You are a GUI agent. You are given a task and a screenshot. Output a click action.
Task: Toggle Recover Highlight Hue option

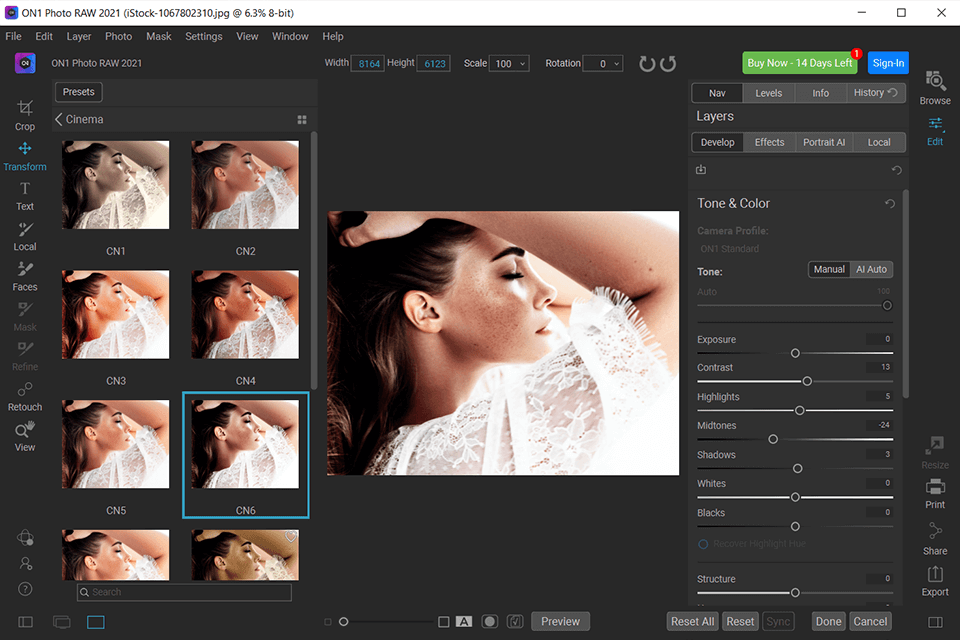(703, 544)
